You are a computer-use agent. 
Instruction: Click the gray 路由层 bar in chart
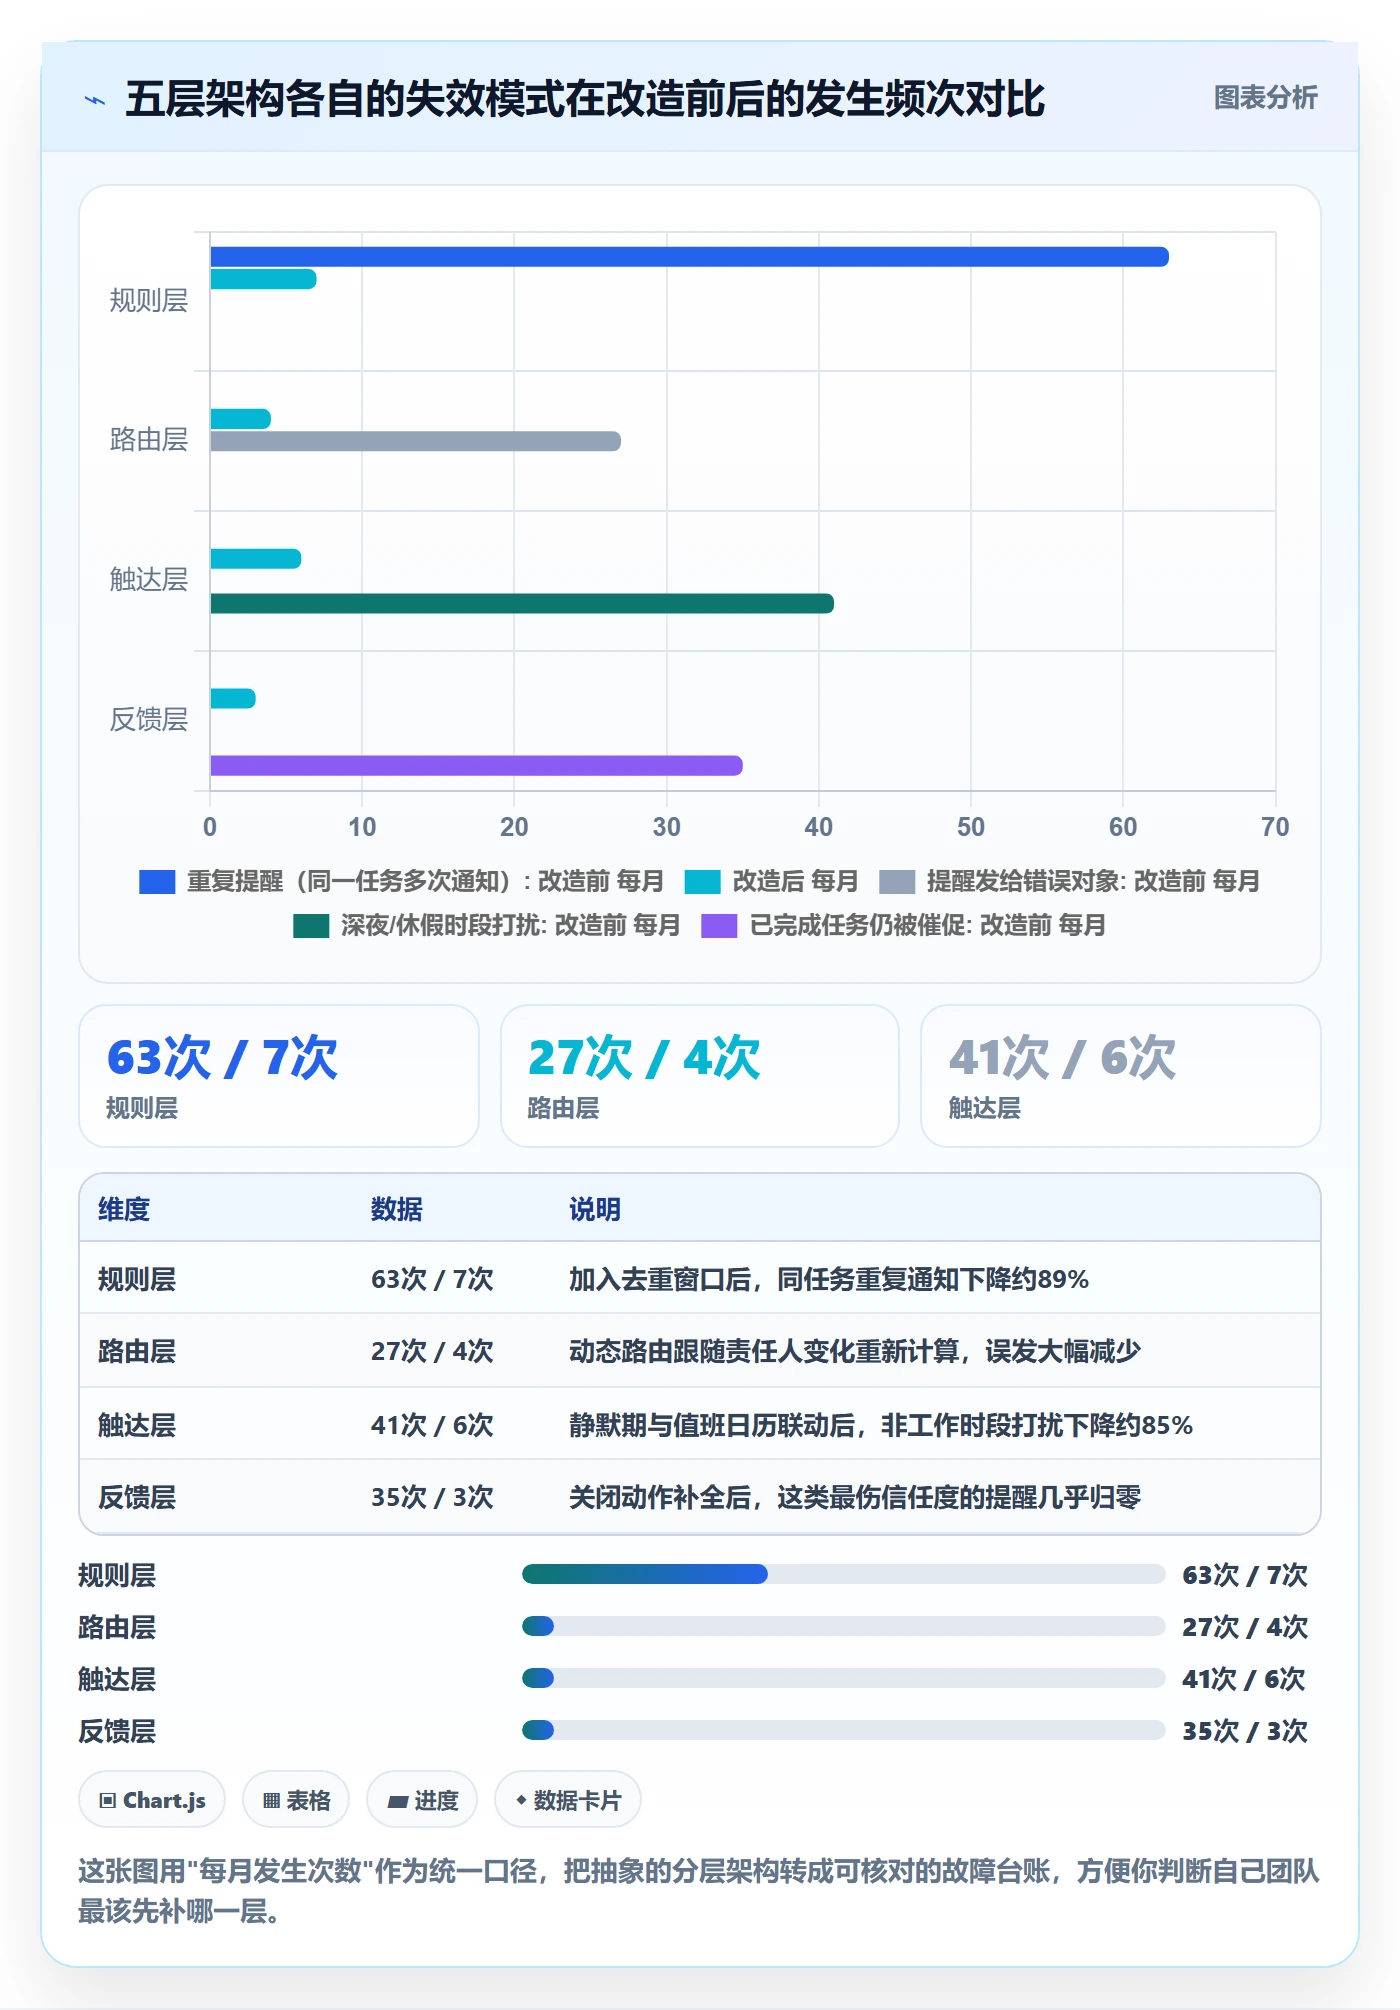[415, 441]
